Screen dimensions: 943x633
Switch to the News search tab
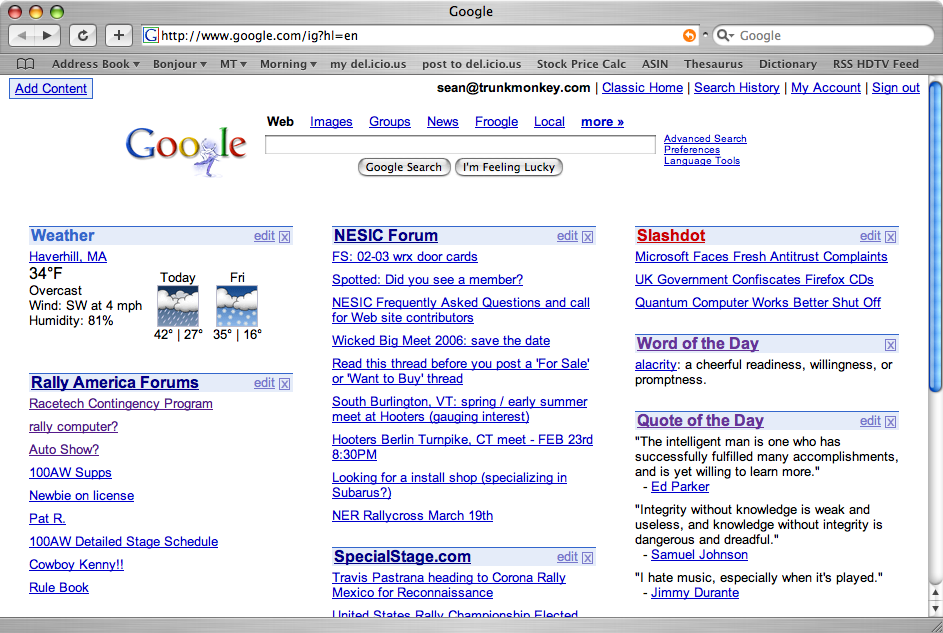[443, 121]
